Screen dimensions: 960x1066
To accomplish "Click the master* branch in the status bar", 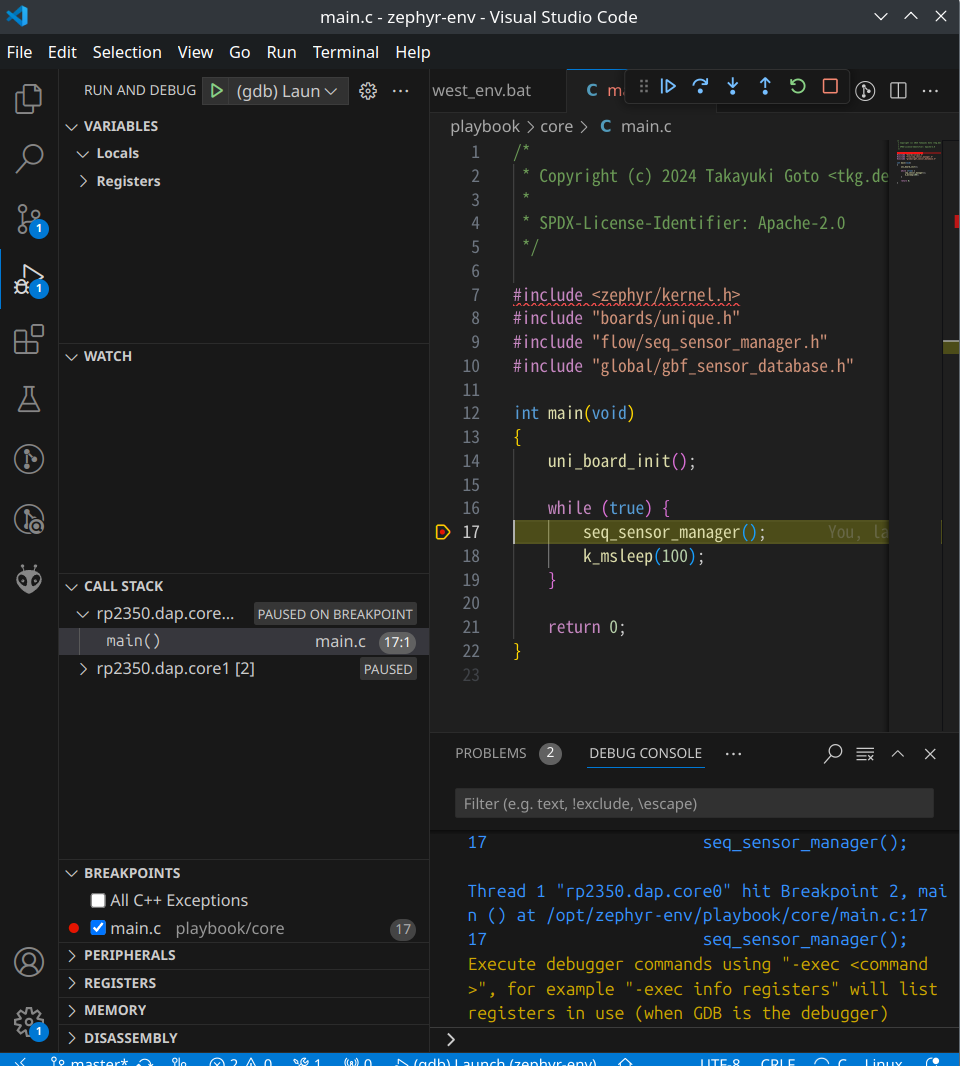I will (x=100, y=1060).
